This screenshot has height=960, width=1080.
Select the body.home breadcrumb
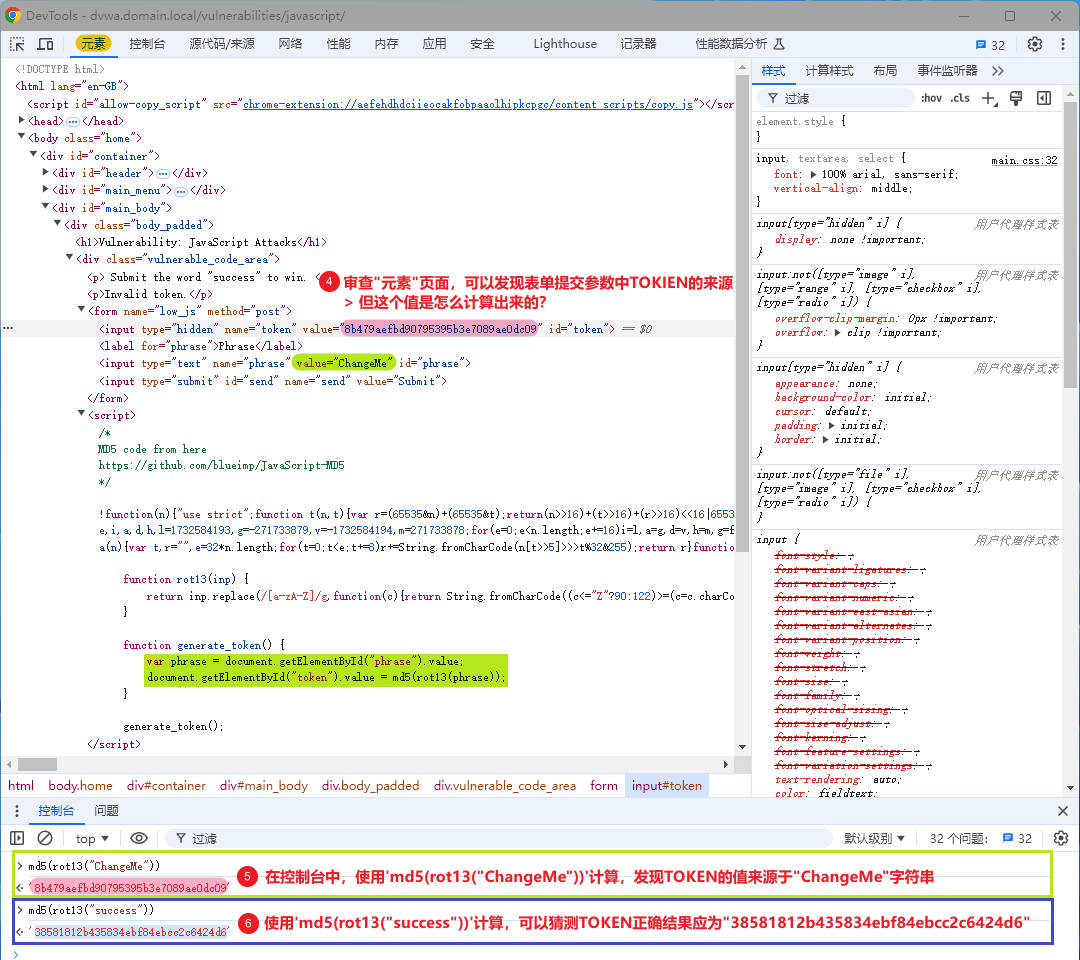pos(80,786)
